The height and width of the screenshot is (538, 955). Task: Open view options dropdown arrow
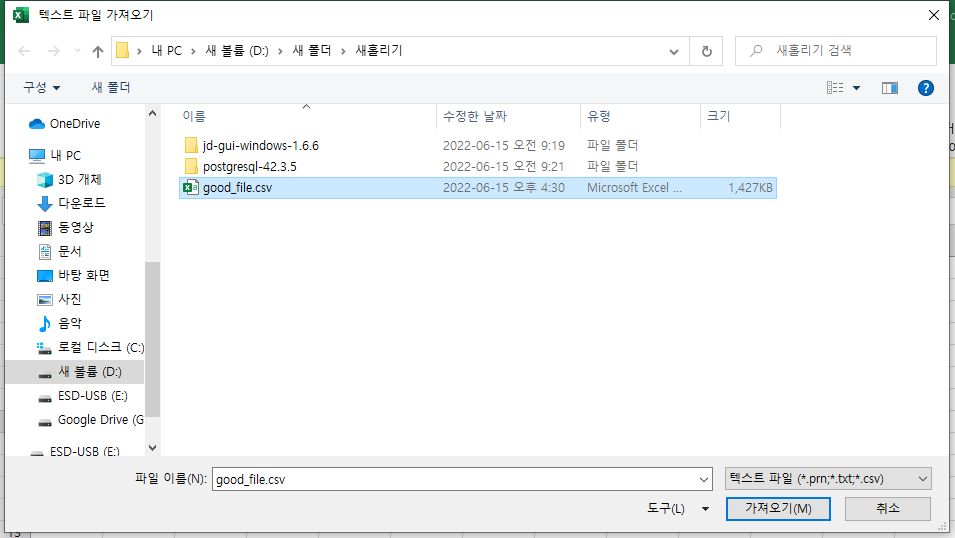(x=856, y=88)
